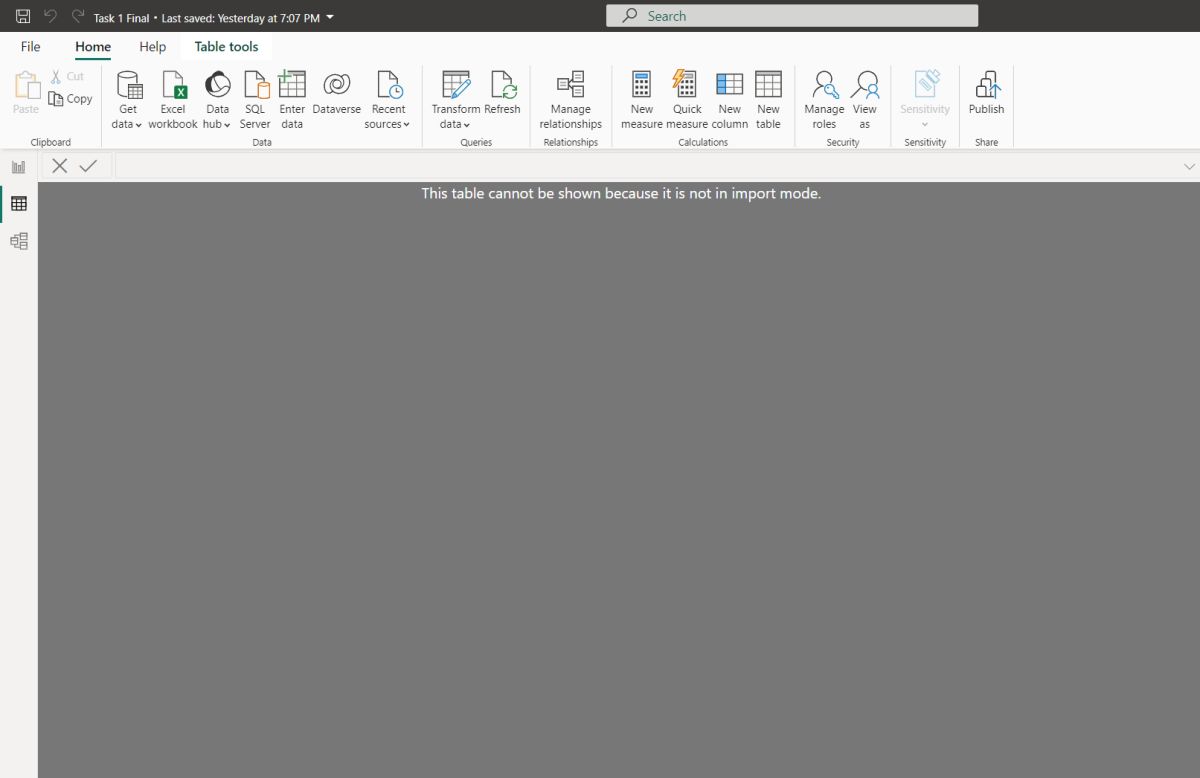1200x778 pixels.
Task: Expand the Recent sources dropdown
Action: point(388,100)
